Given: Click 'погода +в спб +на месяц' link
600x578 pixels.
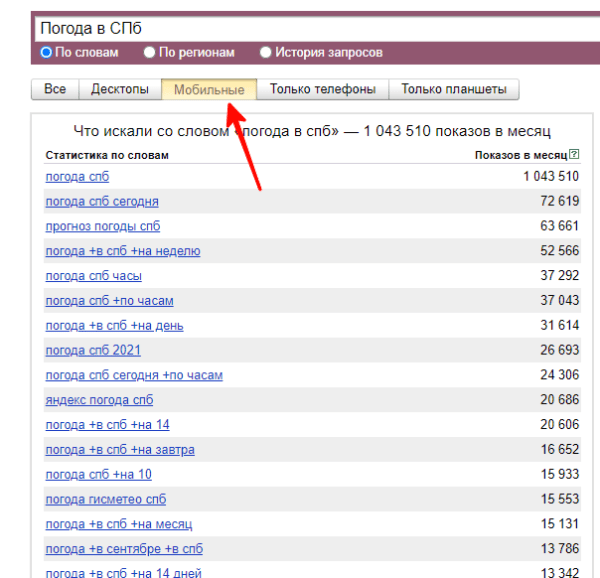Looking at the screenshot, I should [118, 524].
